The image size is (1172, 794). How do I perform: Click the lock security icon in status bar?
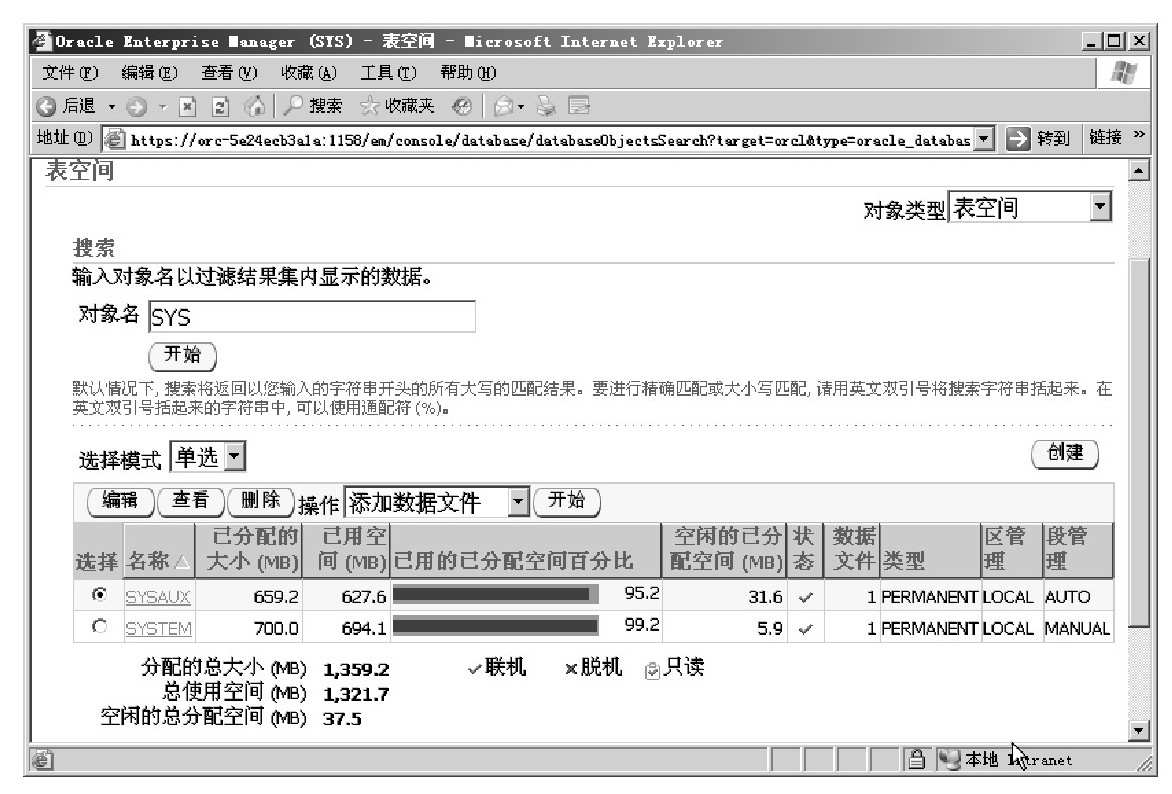[916, 760]
